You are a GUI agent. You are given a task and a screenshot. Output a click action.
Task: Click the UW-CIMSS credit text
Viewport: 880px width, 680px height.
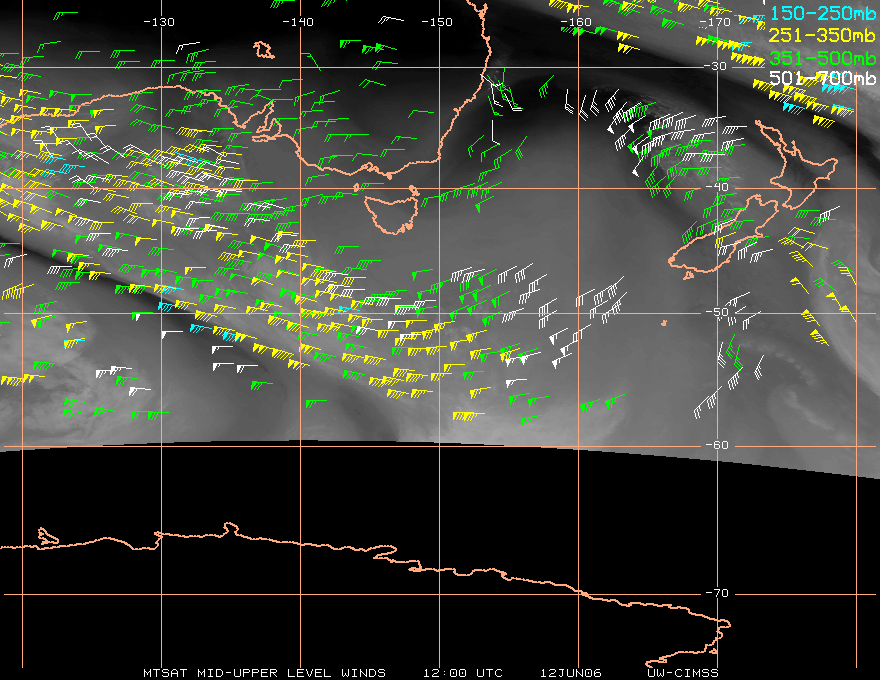click(x=682, y=673)
